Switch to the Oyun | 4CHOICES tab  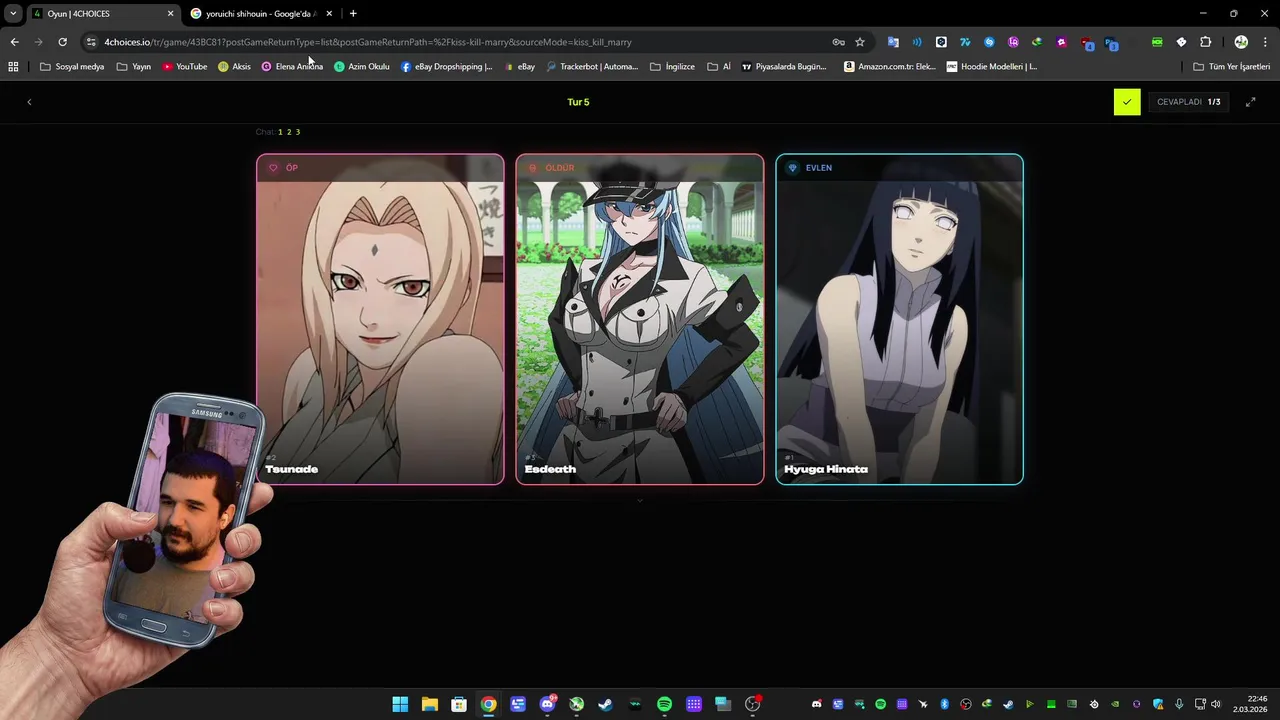(x=103, y=14)
